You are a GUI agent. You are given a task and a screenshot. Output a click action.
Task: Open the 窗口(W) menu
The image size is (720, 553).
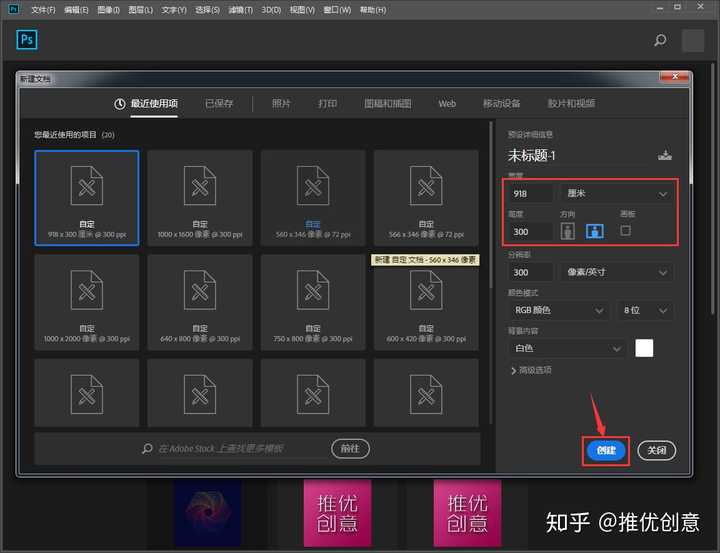click(x=337, y=10)
